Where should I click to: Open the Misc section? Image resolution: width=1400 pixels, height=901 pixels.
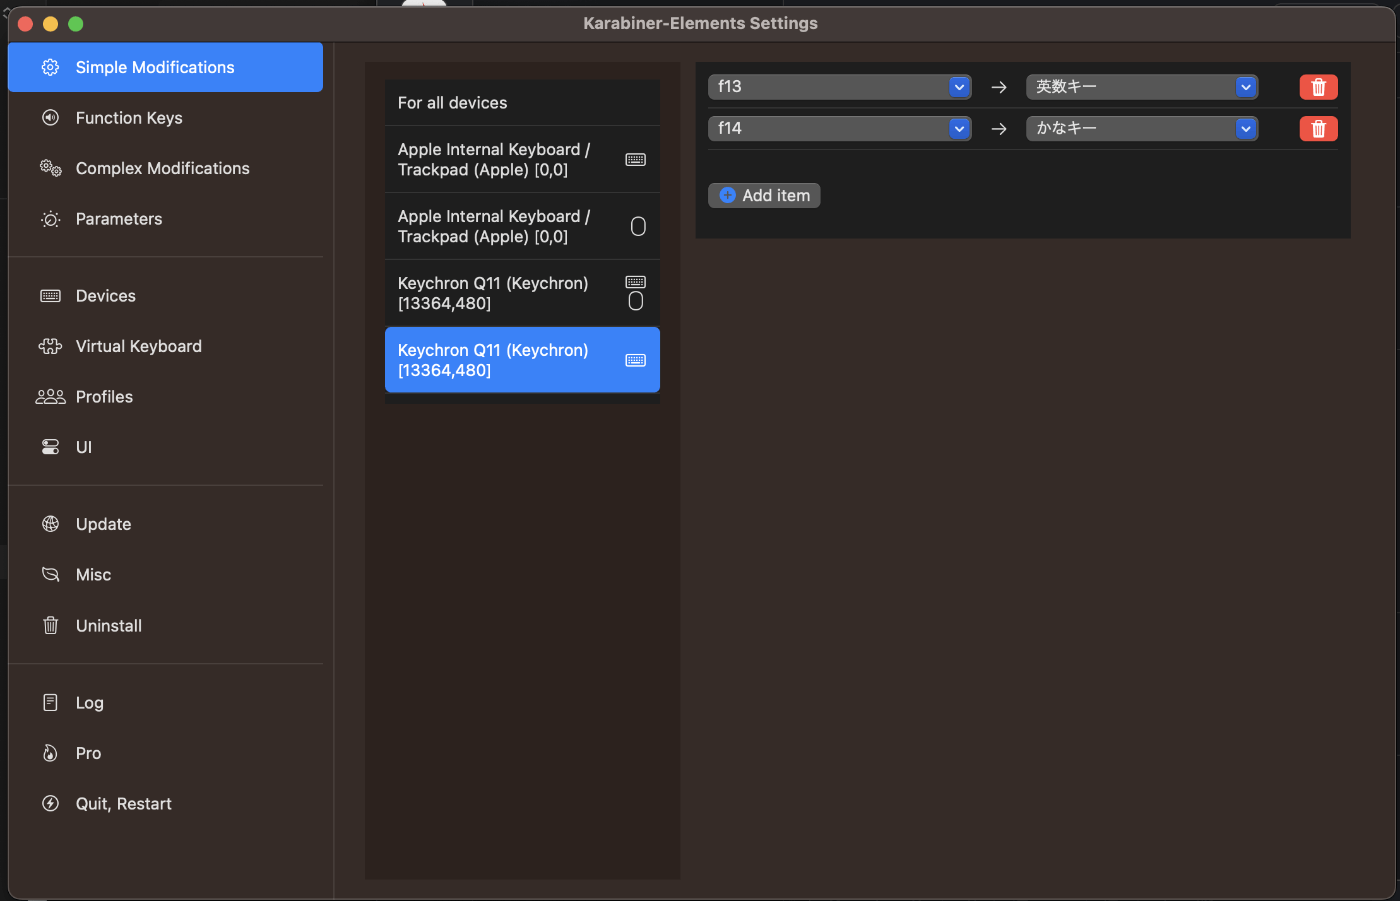pos(165,575)
